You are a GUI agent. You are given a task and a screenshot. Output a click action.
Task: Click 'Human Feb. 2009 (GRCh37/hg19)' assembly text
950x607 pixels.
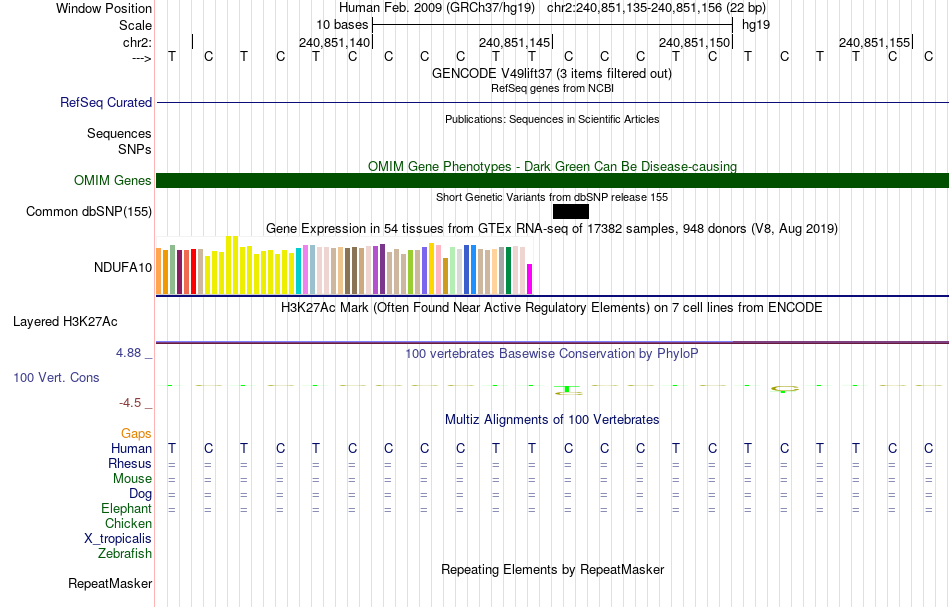(437, 8)
